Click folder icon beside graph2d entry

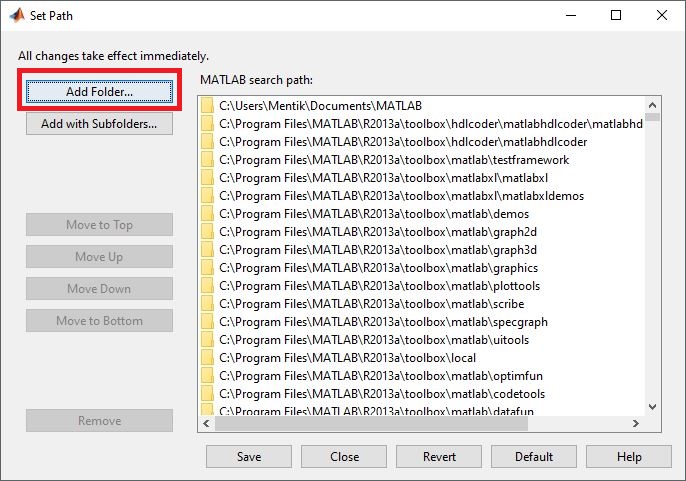pos(207,232)
